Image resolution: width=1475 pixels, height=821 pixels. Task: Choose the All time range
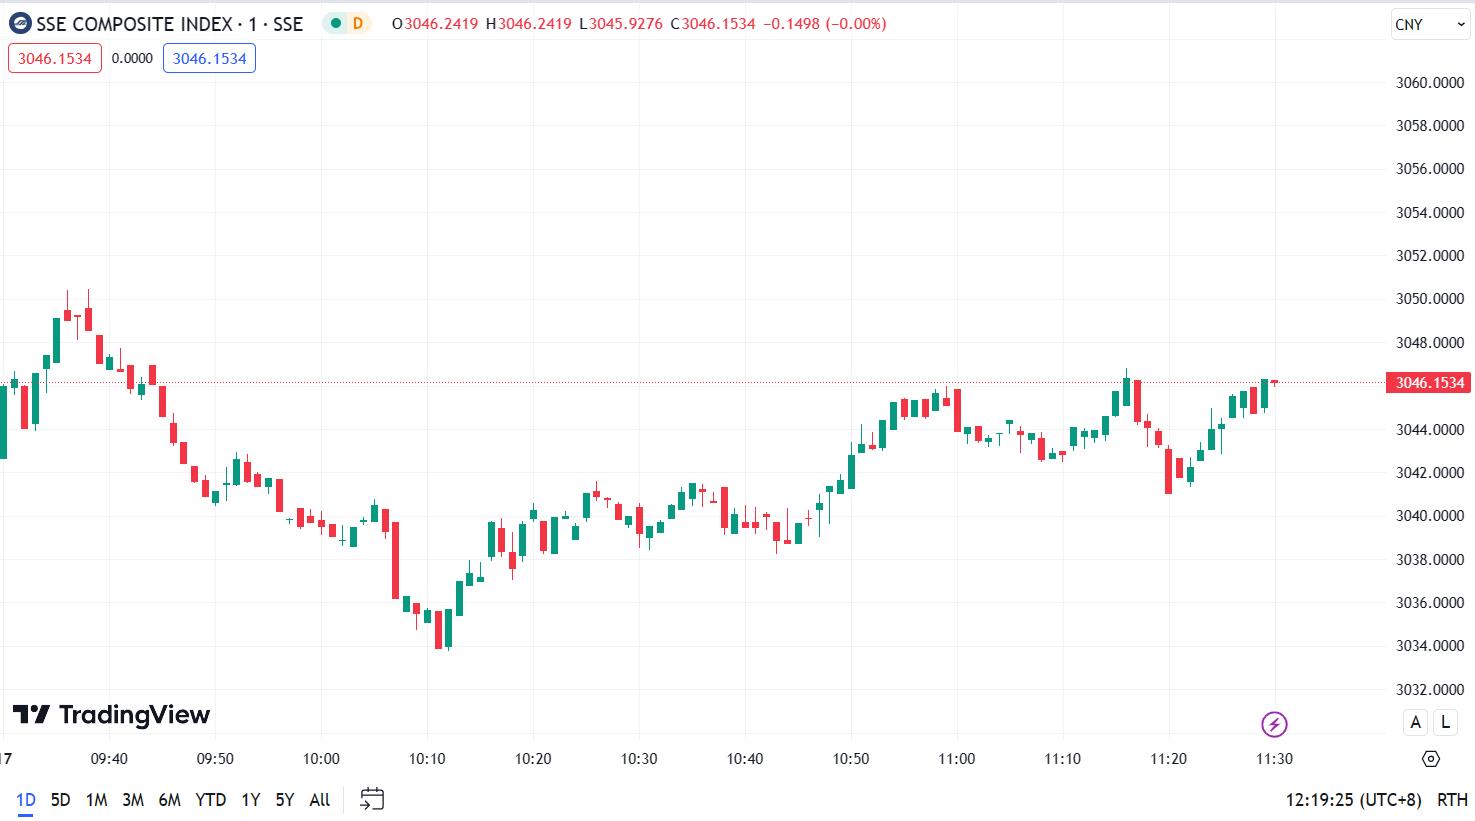coord(320,800)
